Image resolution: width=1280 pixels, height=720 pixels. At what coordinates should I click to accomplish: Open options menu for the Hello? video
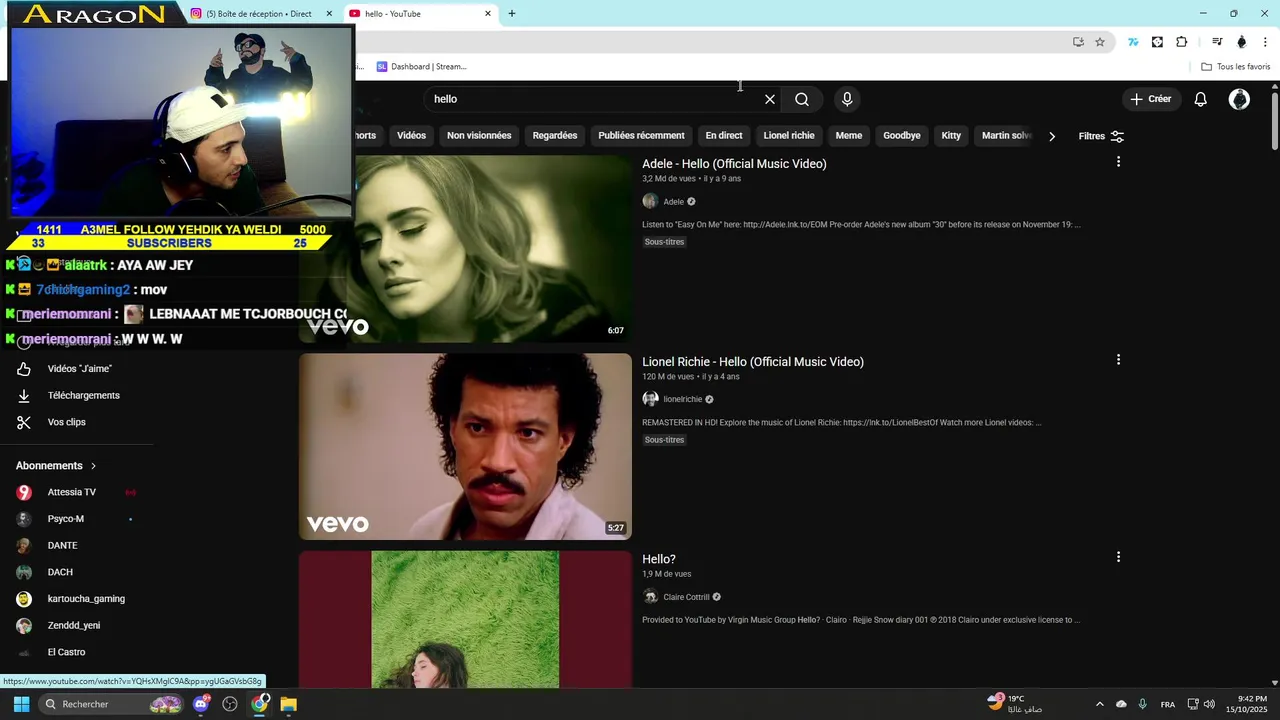coord(1118,557)
